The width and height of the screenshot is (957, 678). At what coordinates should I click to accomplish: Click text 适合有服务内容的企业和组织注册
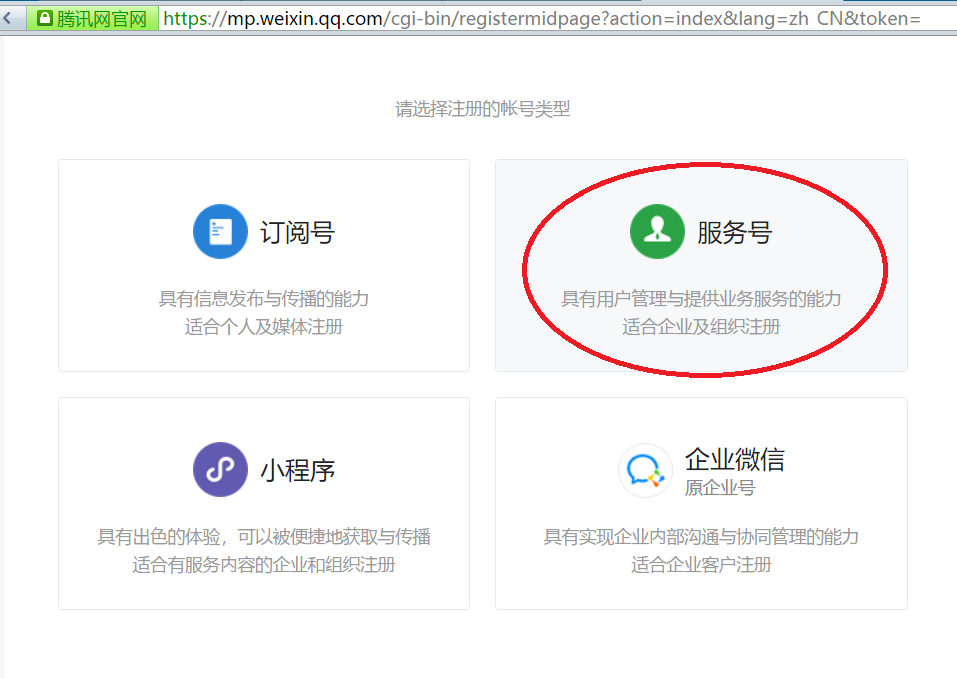point(264,564)
